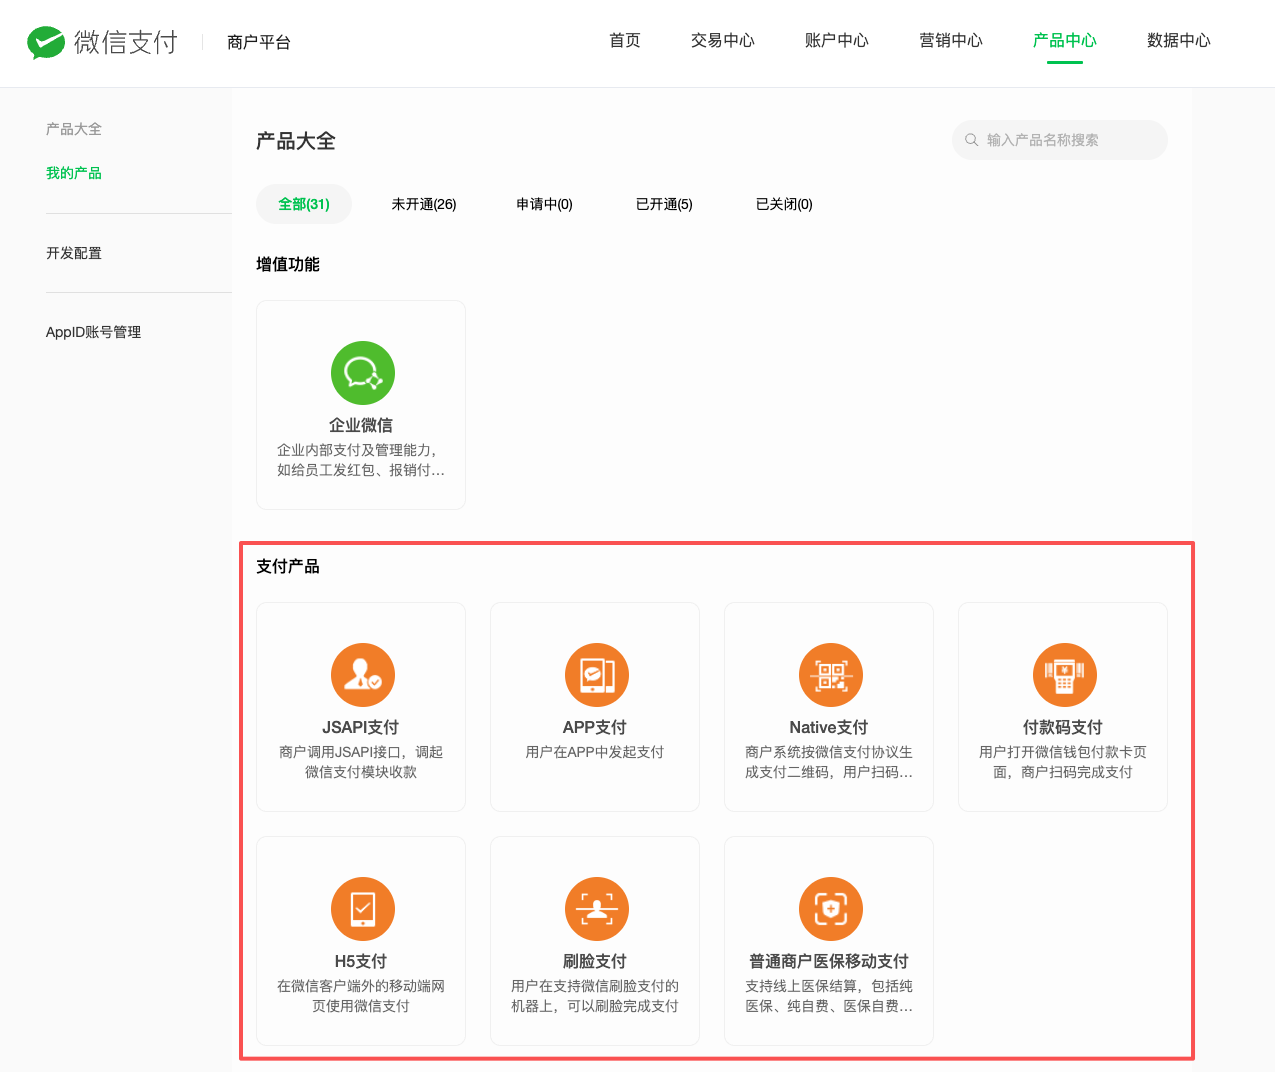Open the 企业微信 product icon
This screenshot has width=1275, height=1072.
363,373
